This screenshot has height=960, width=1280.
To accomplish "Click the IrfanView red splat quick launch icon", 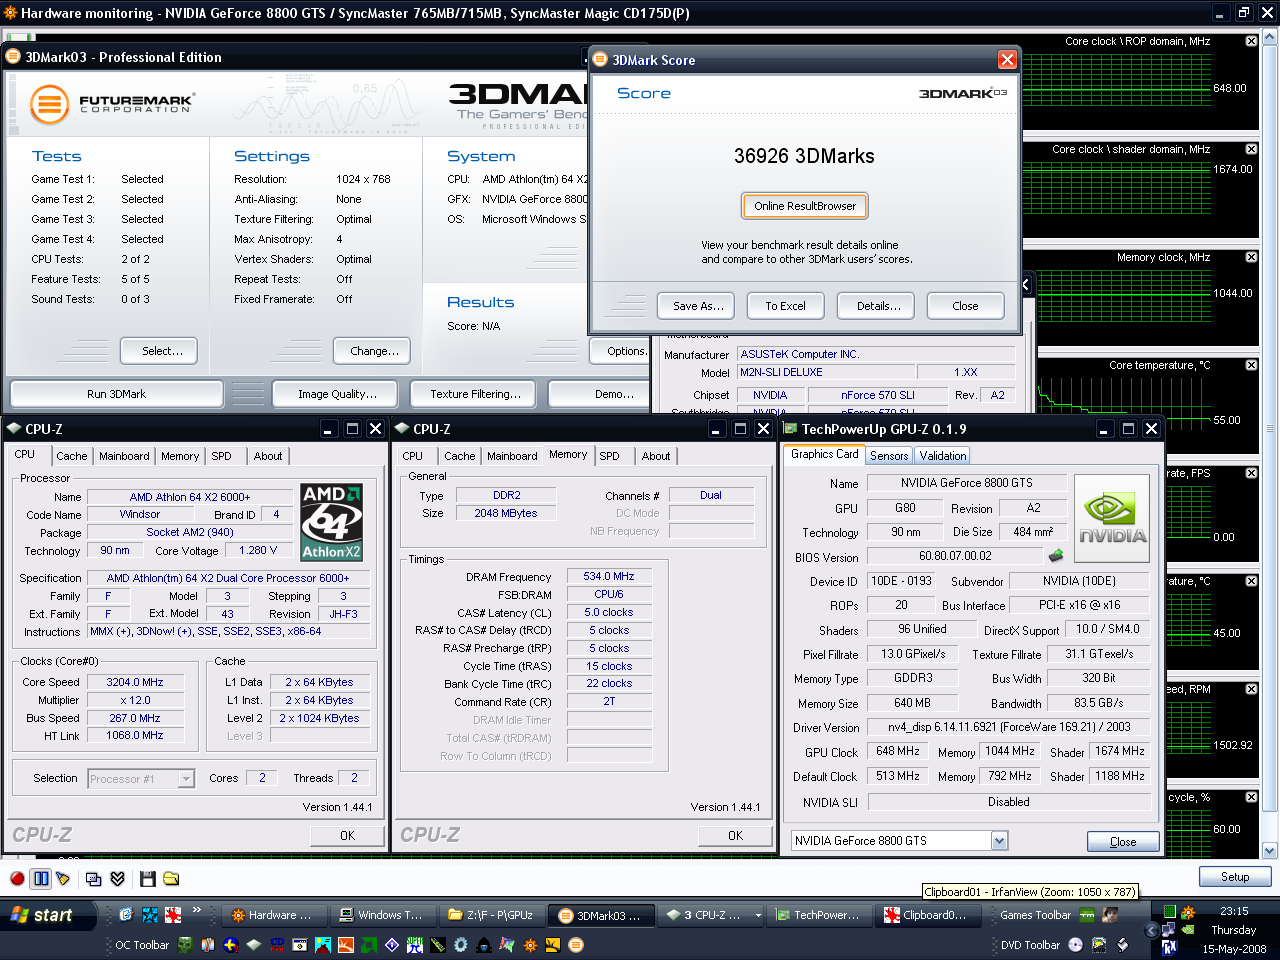I will click(173, 915).
